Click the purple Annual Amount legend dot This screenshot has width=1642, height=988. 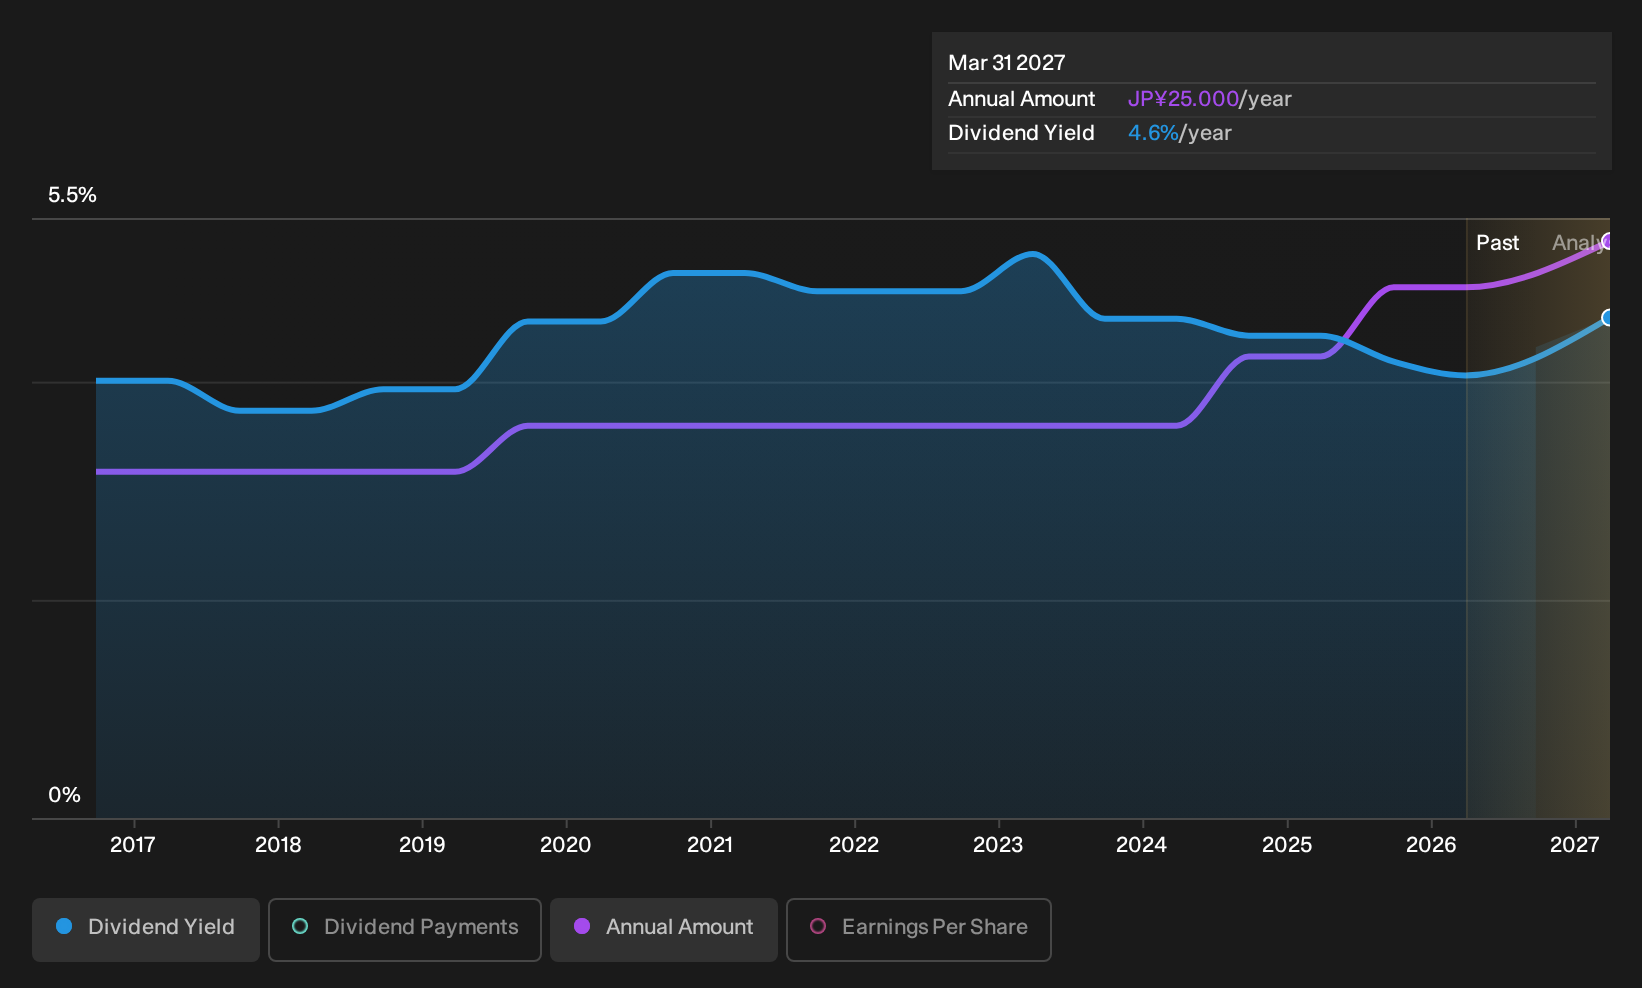582,927
